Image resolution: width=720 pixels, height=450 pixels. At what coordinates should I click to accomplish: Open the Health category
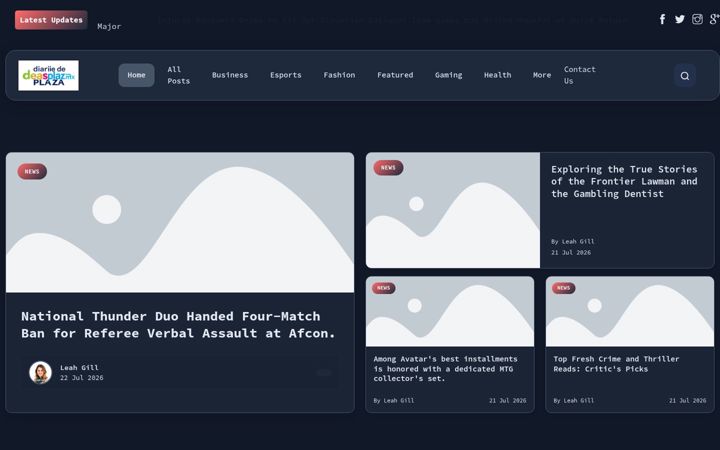497,75
